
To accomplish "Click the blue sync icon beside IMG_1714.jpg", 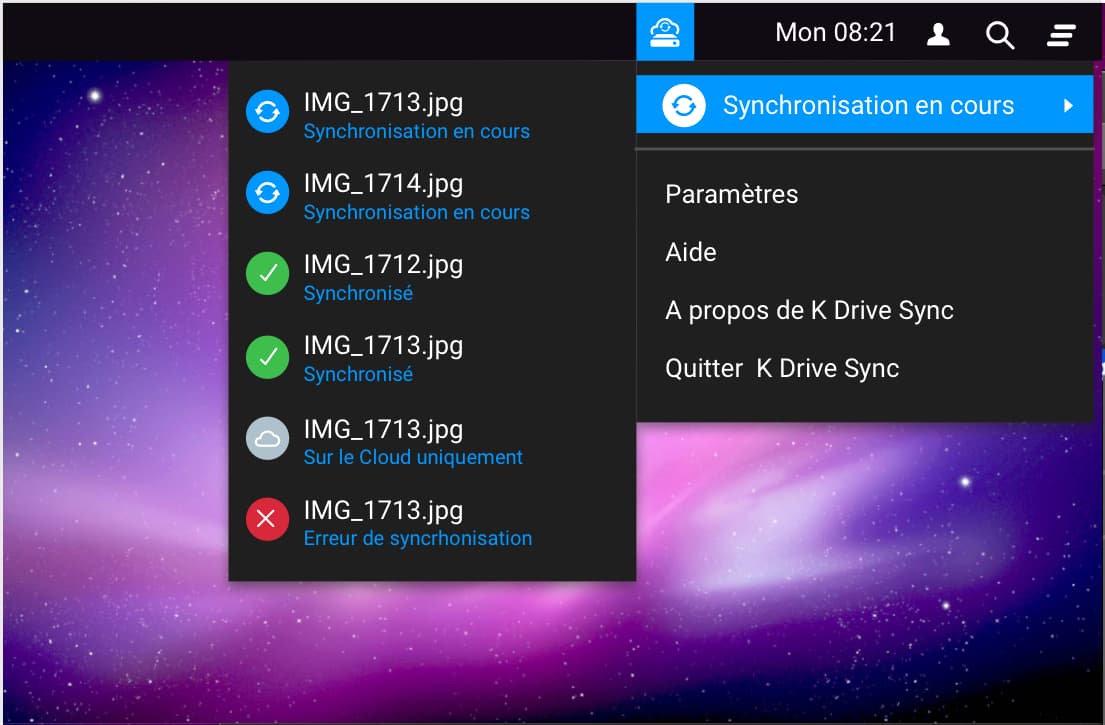I will (267, 193).
